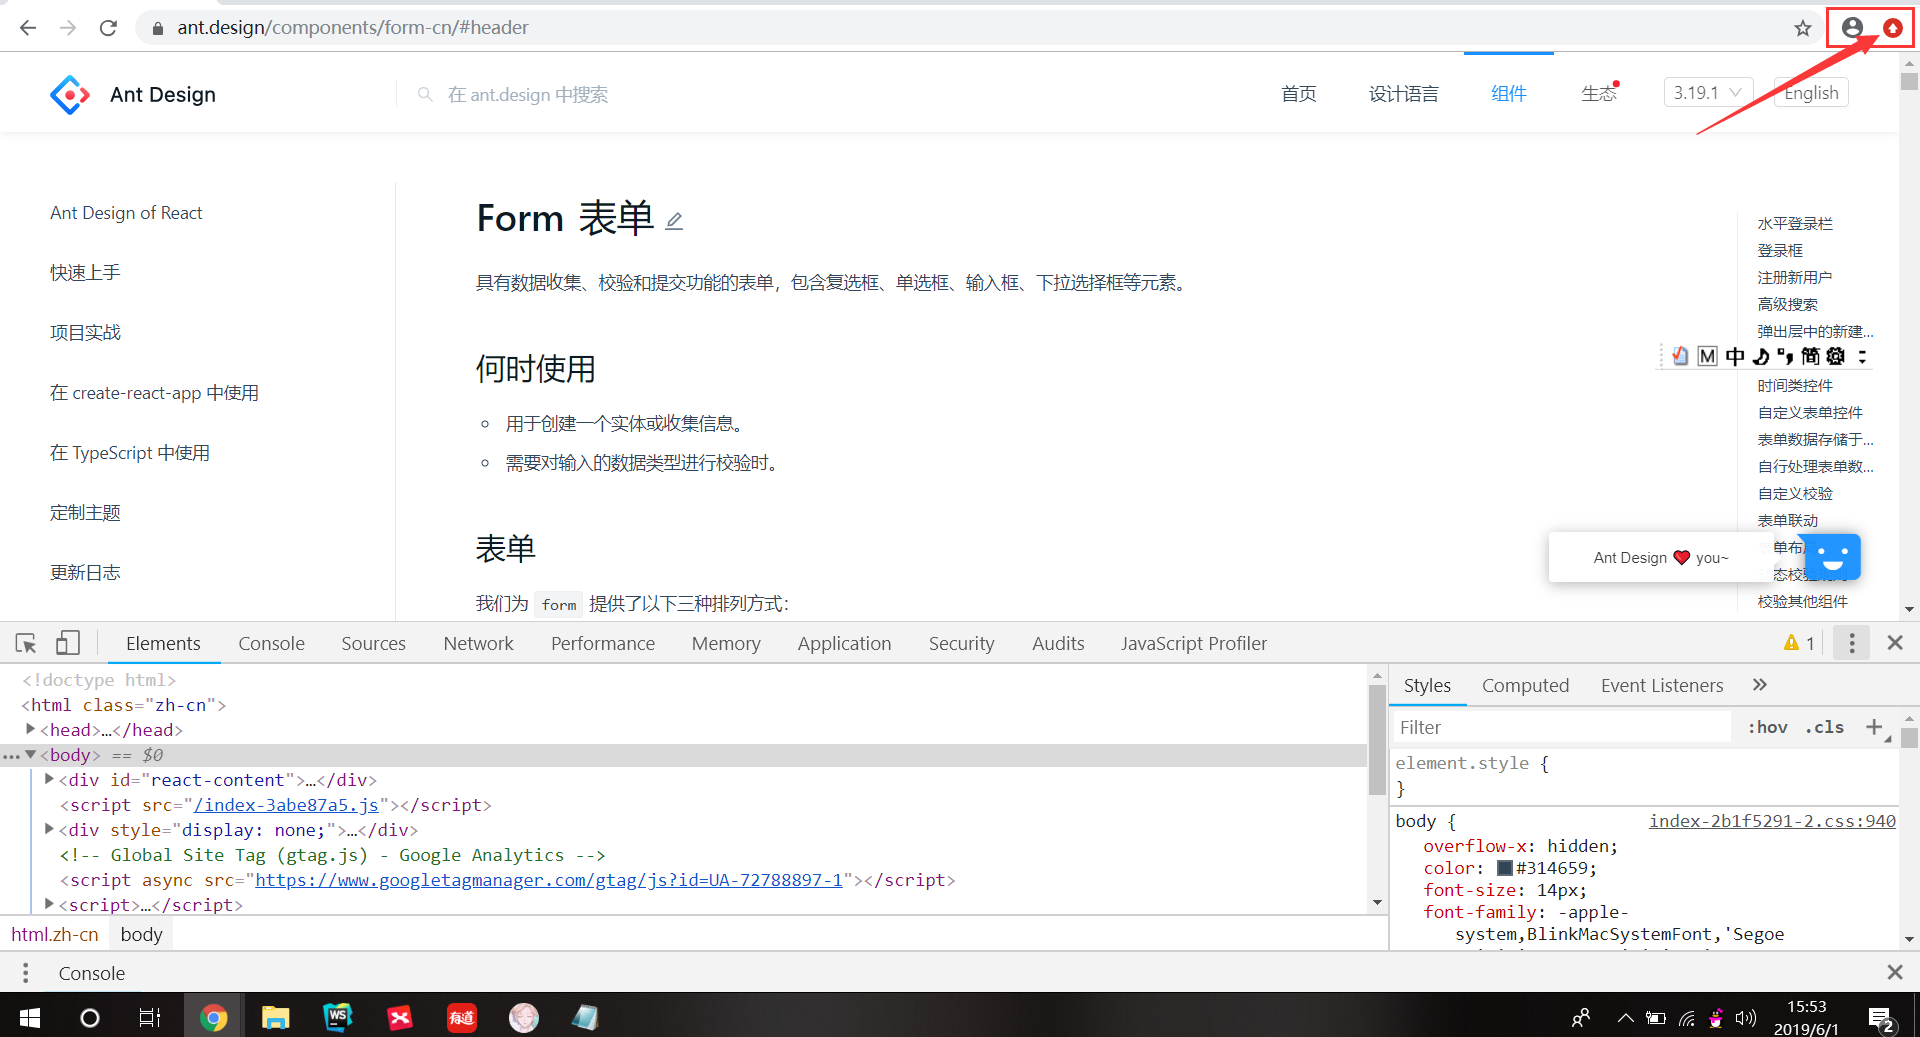Expand the collapsed script node
The width and height of the screenshot is (1920, 1037).
(49, 904)
